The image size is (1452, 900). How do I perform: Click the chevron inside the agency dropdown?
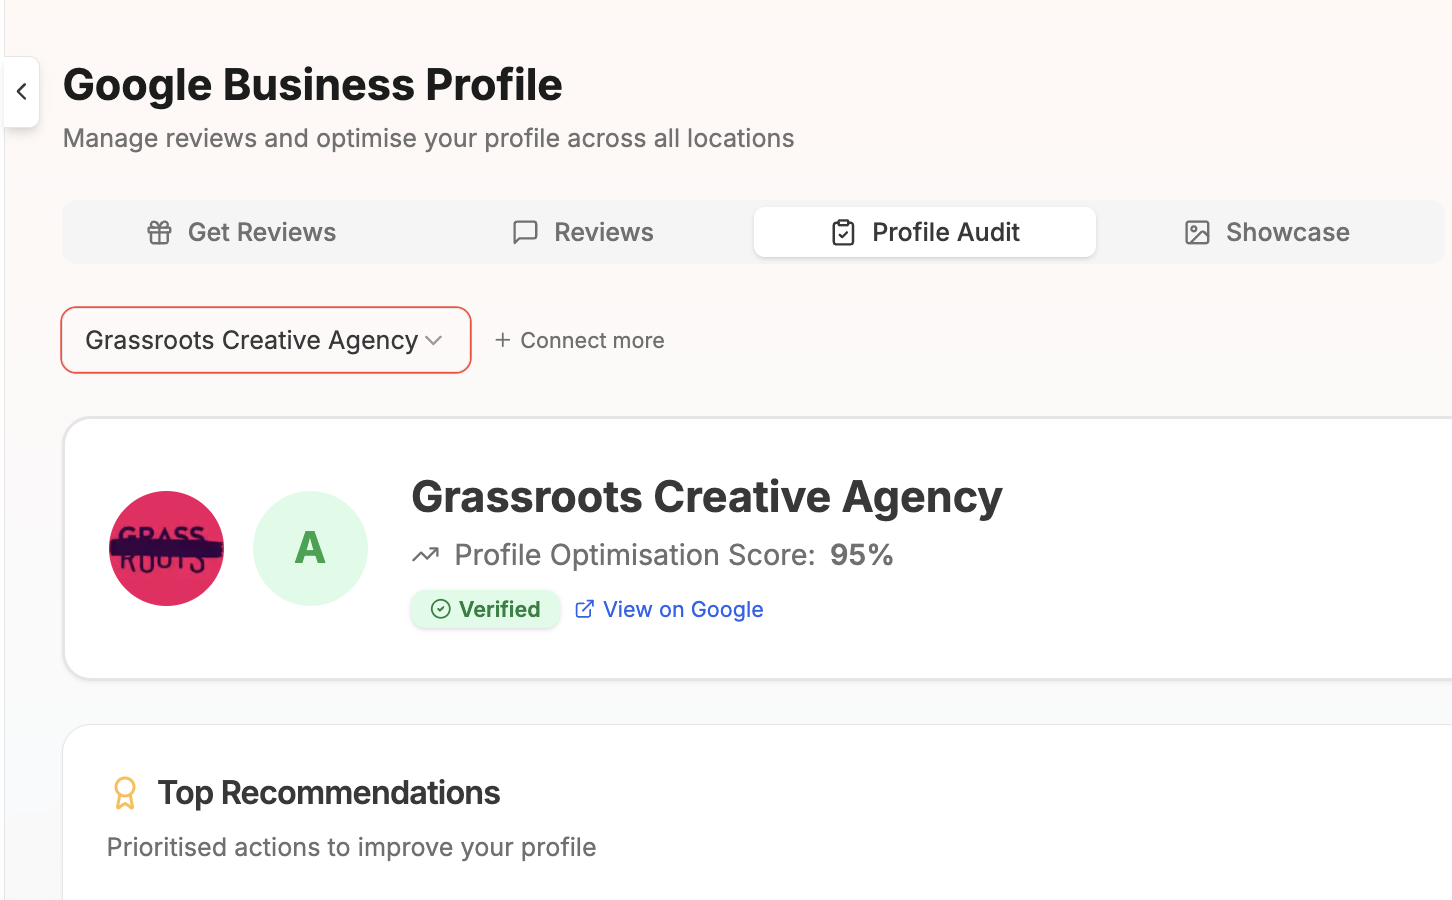click(x=434, y=340)
